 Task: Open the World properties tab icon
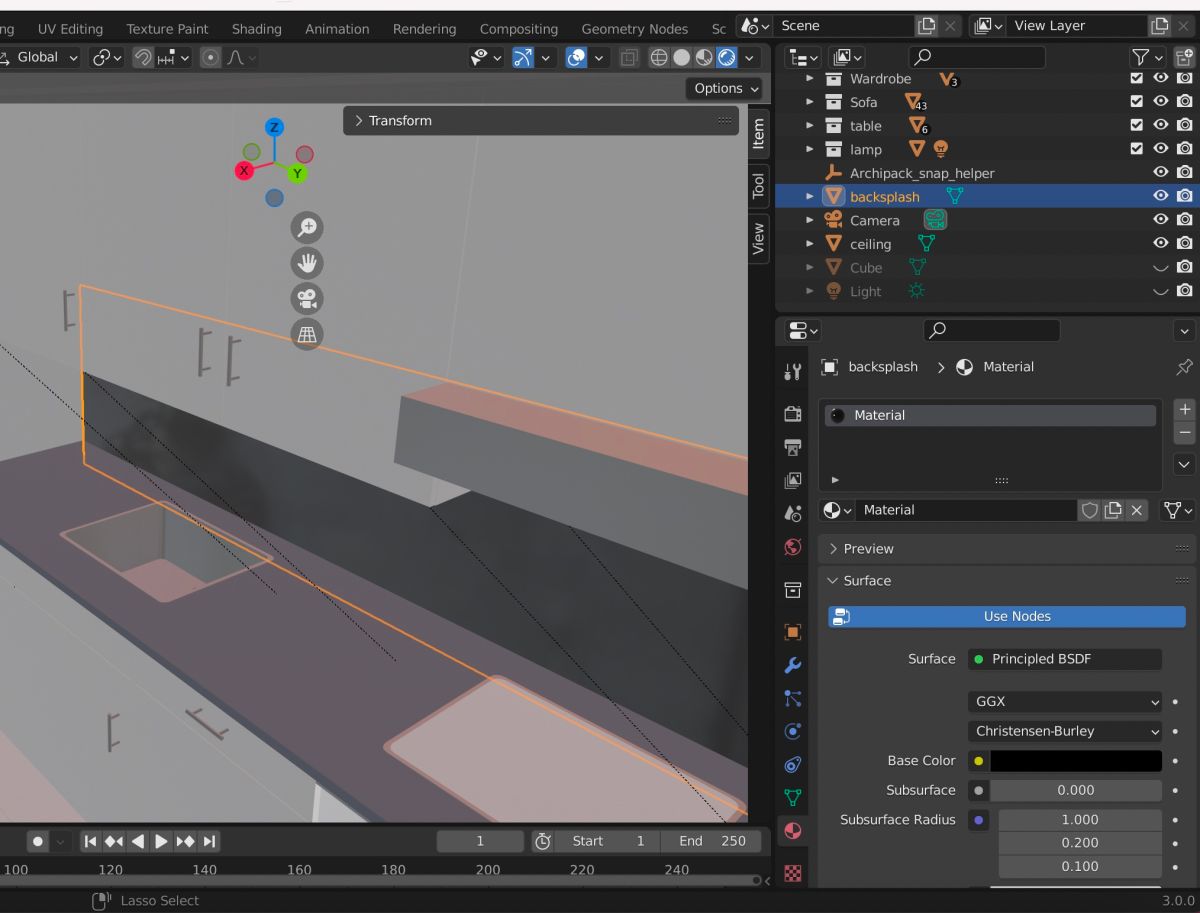[793, 547]
